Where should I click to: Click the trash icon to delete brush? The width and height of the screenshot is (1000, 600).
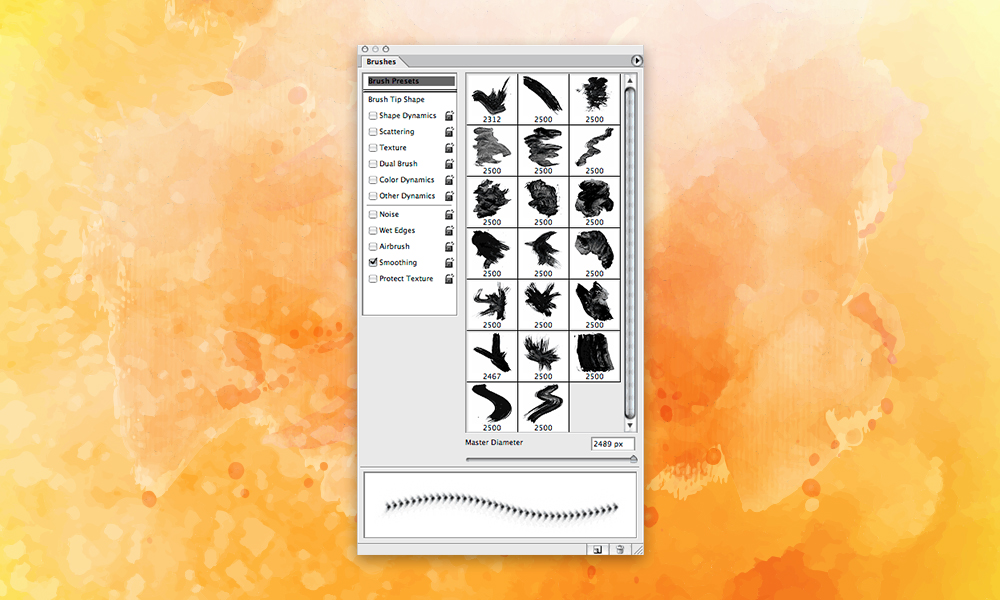point(618,549)
